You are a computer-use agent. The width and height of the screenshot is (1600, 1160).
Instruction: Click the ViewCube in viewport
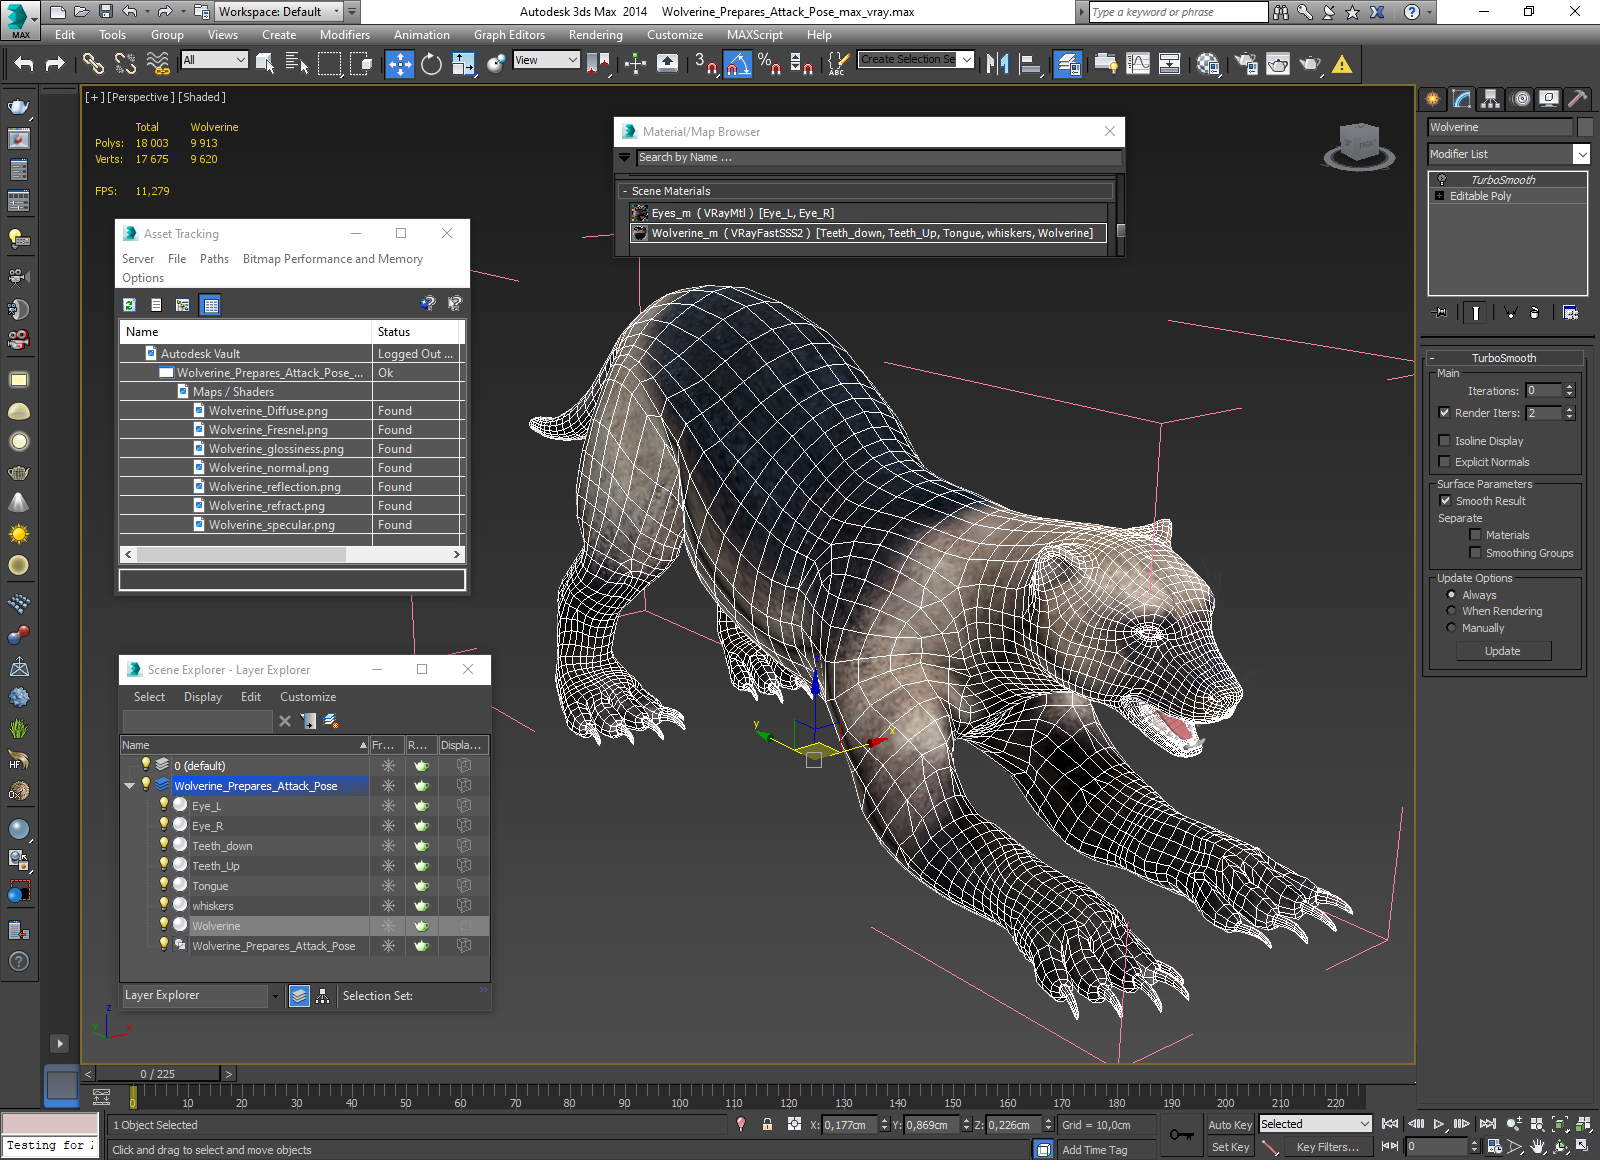coord(1359,146)
